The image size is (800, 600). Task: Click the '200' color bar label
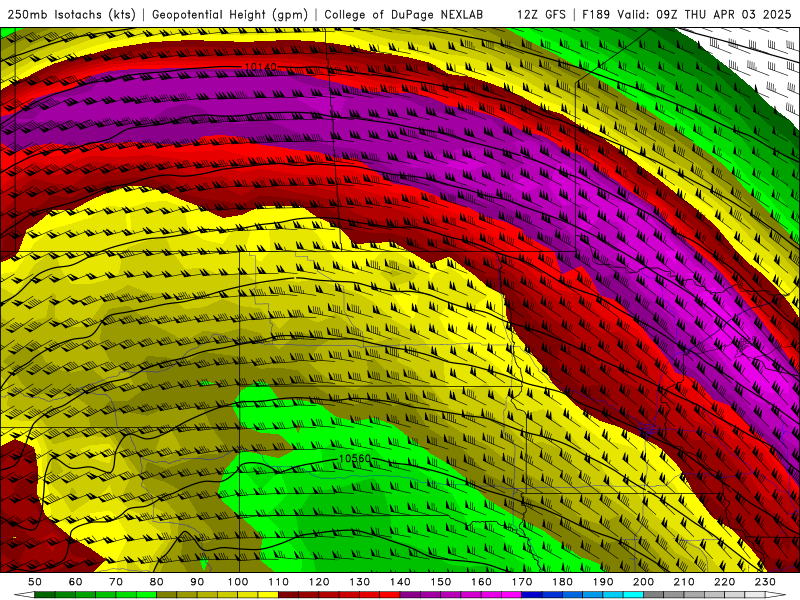643,582
